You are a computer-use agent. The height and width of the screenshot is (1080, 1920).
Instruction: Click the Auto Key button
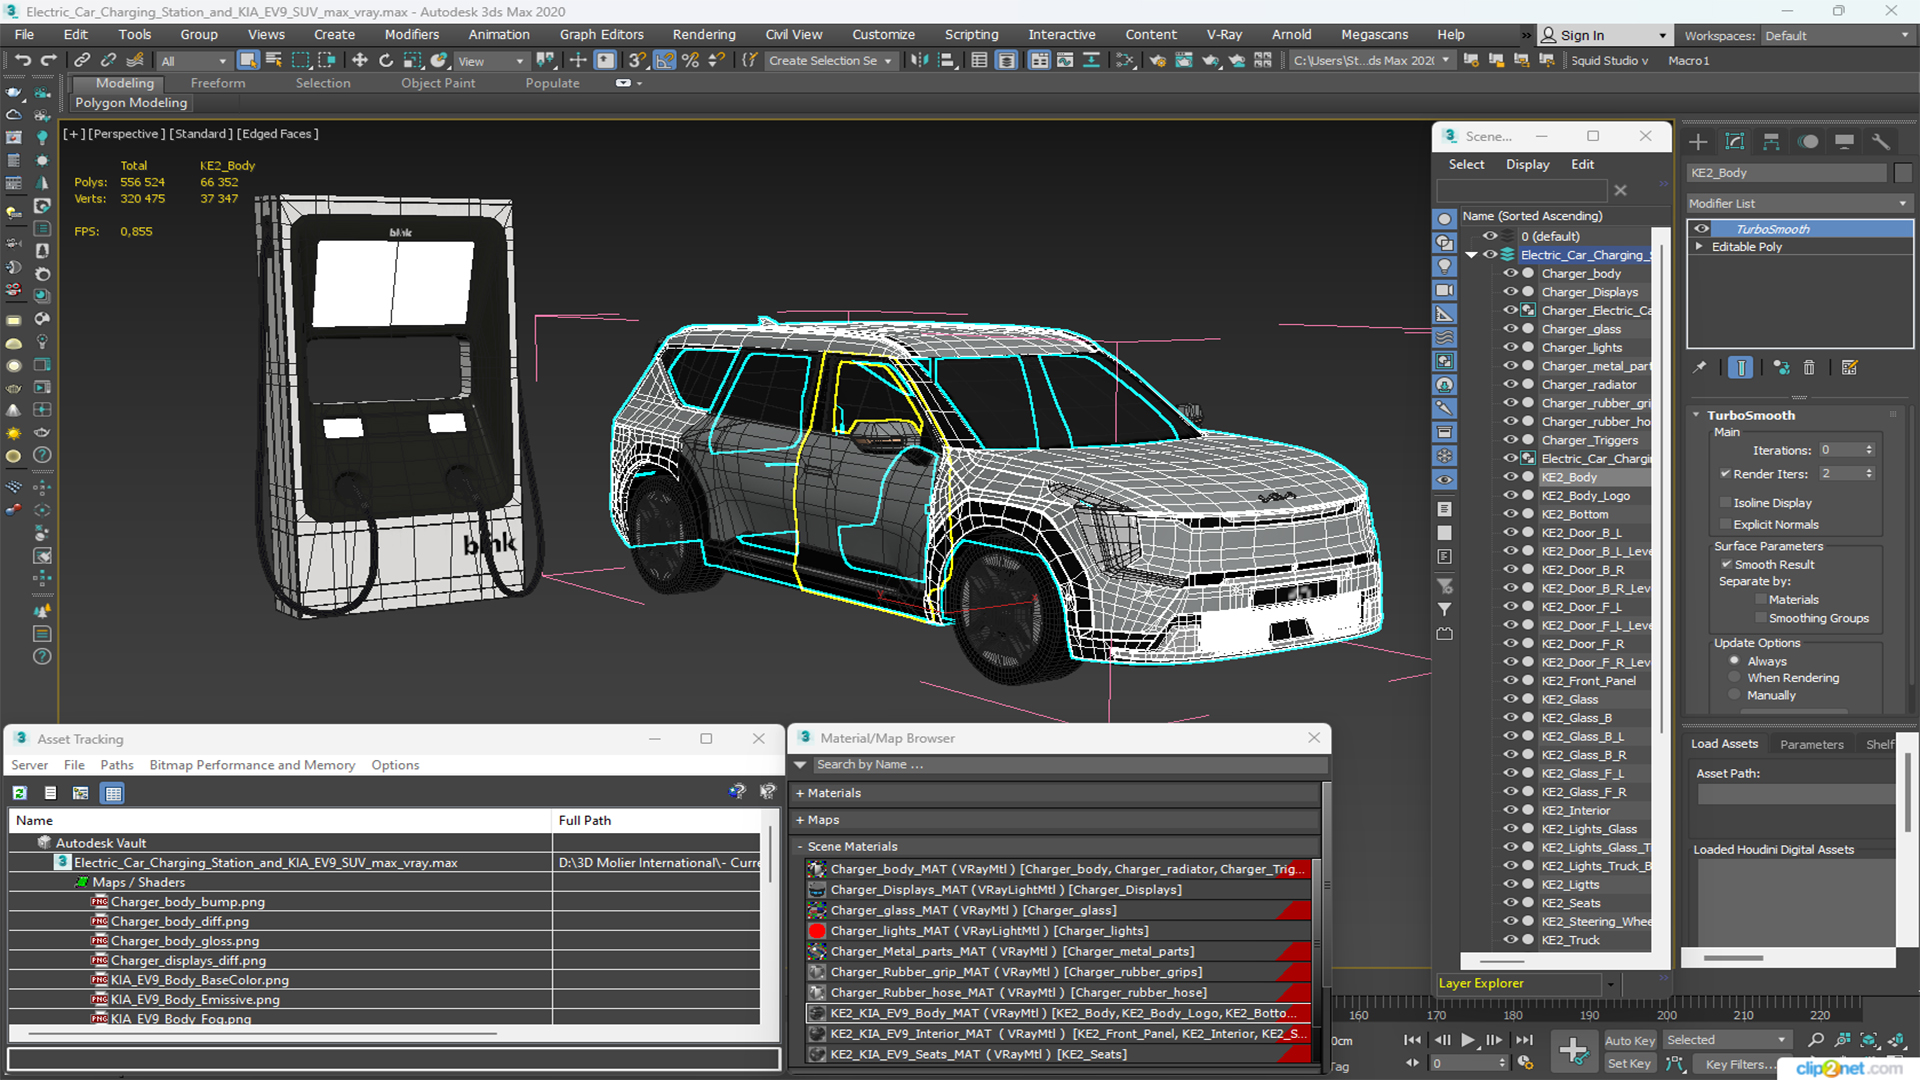point(1629,1041)
